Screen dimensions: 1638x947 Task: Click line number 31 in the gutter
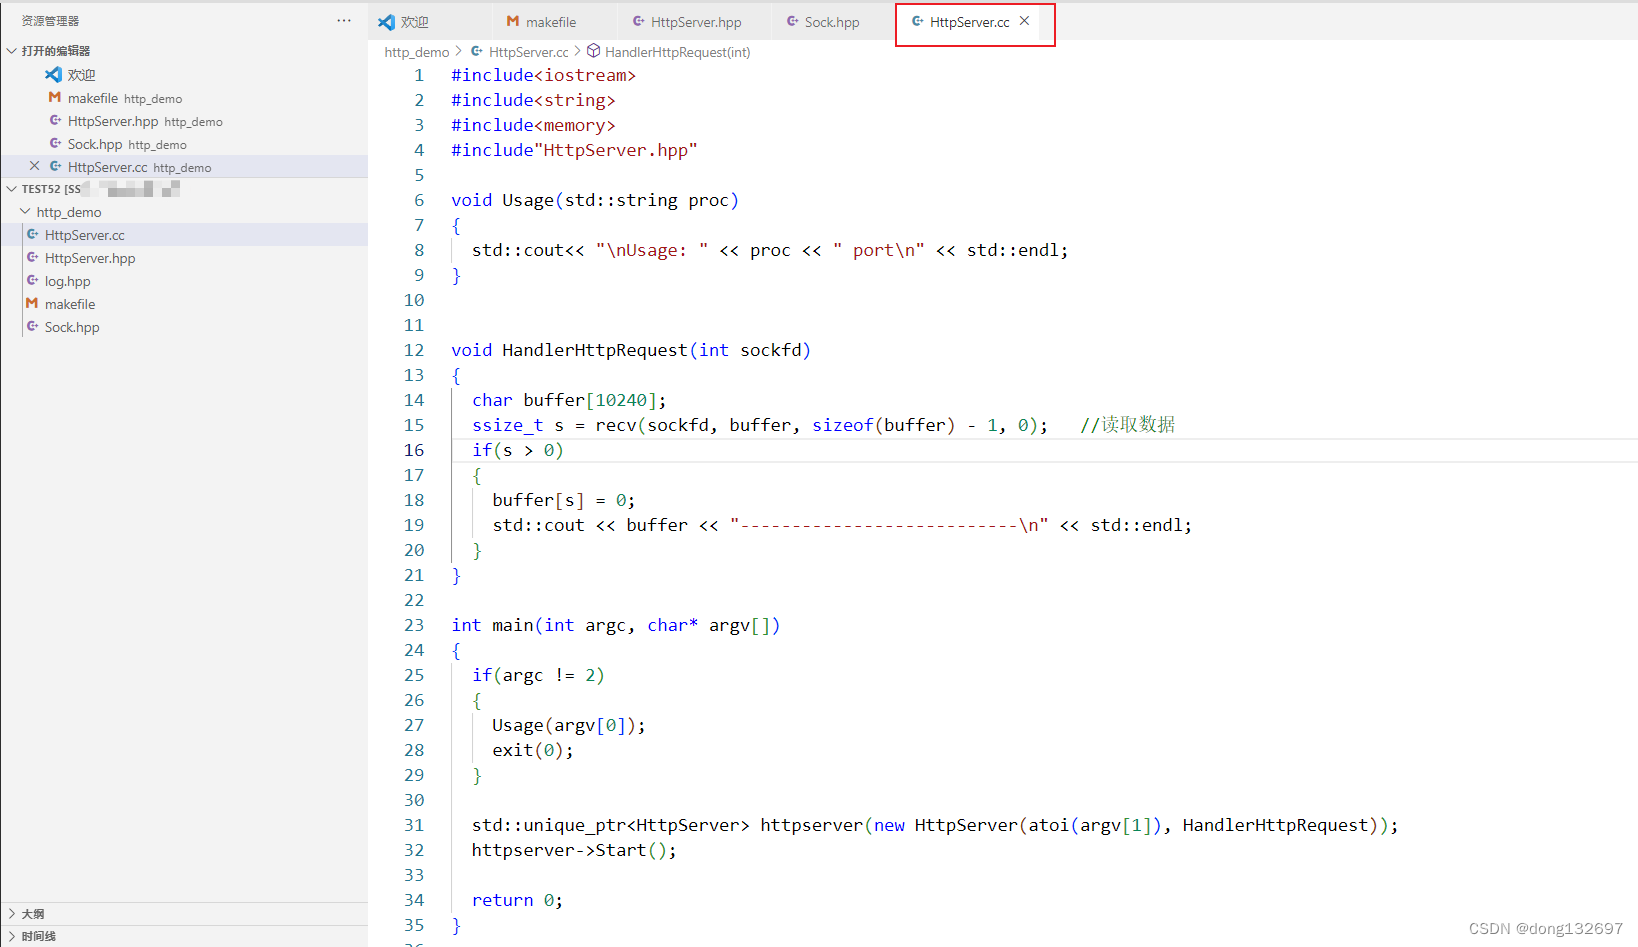click(414, 825)
